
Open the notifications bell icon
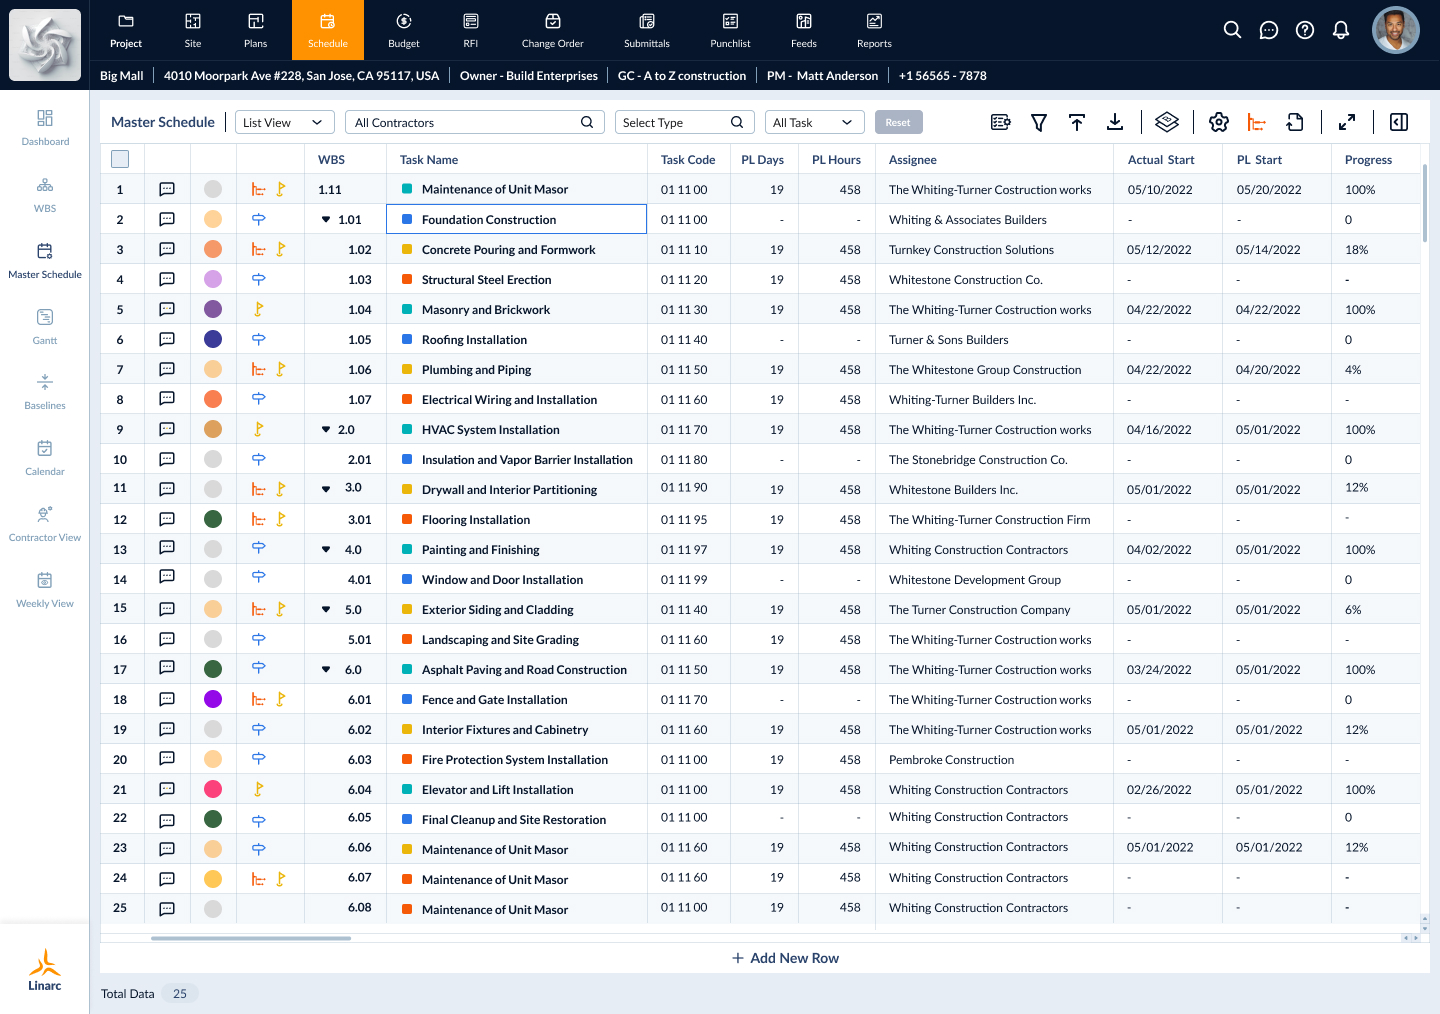[1340, 30]
